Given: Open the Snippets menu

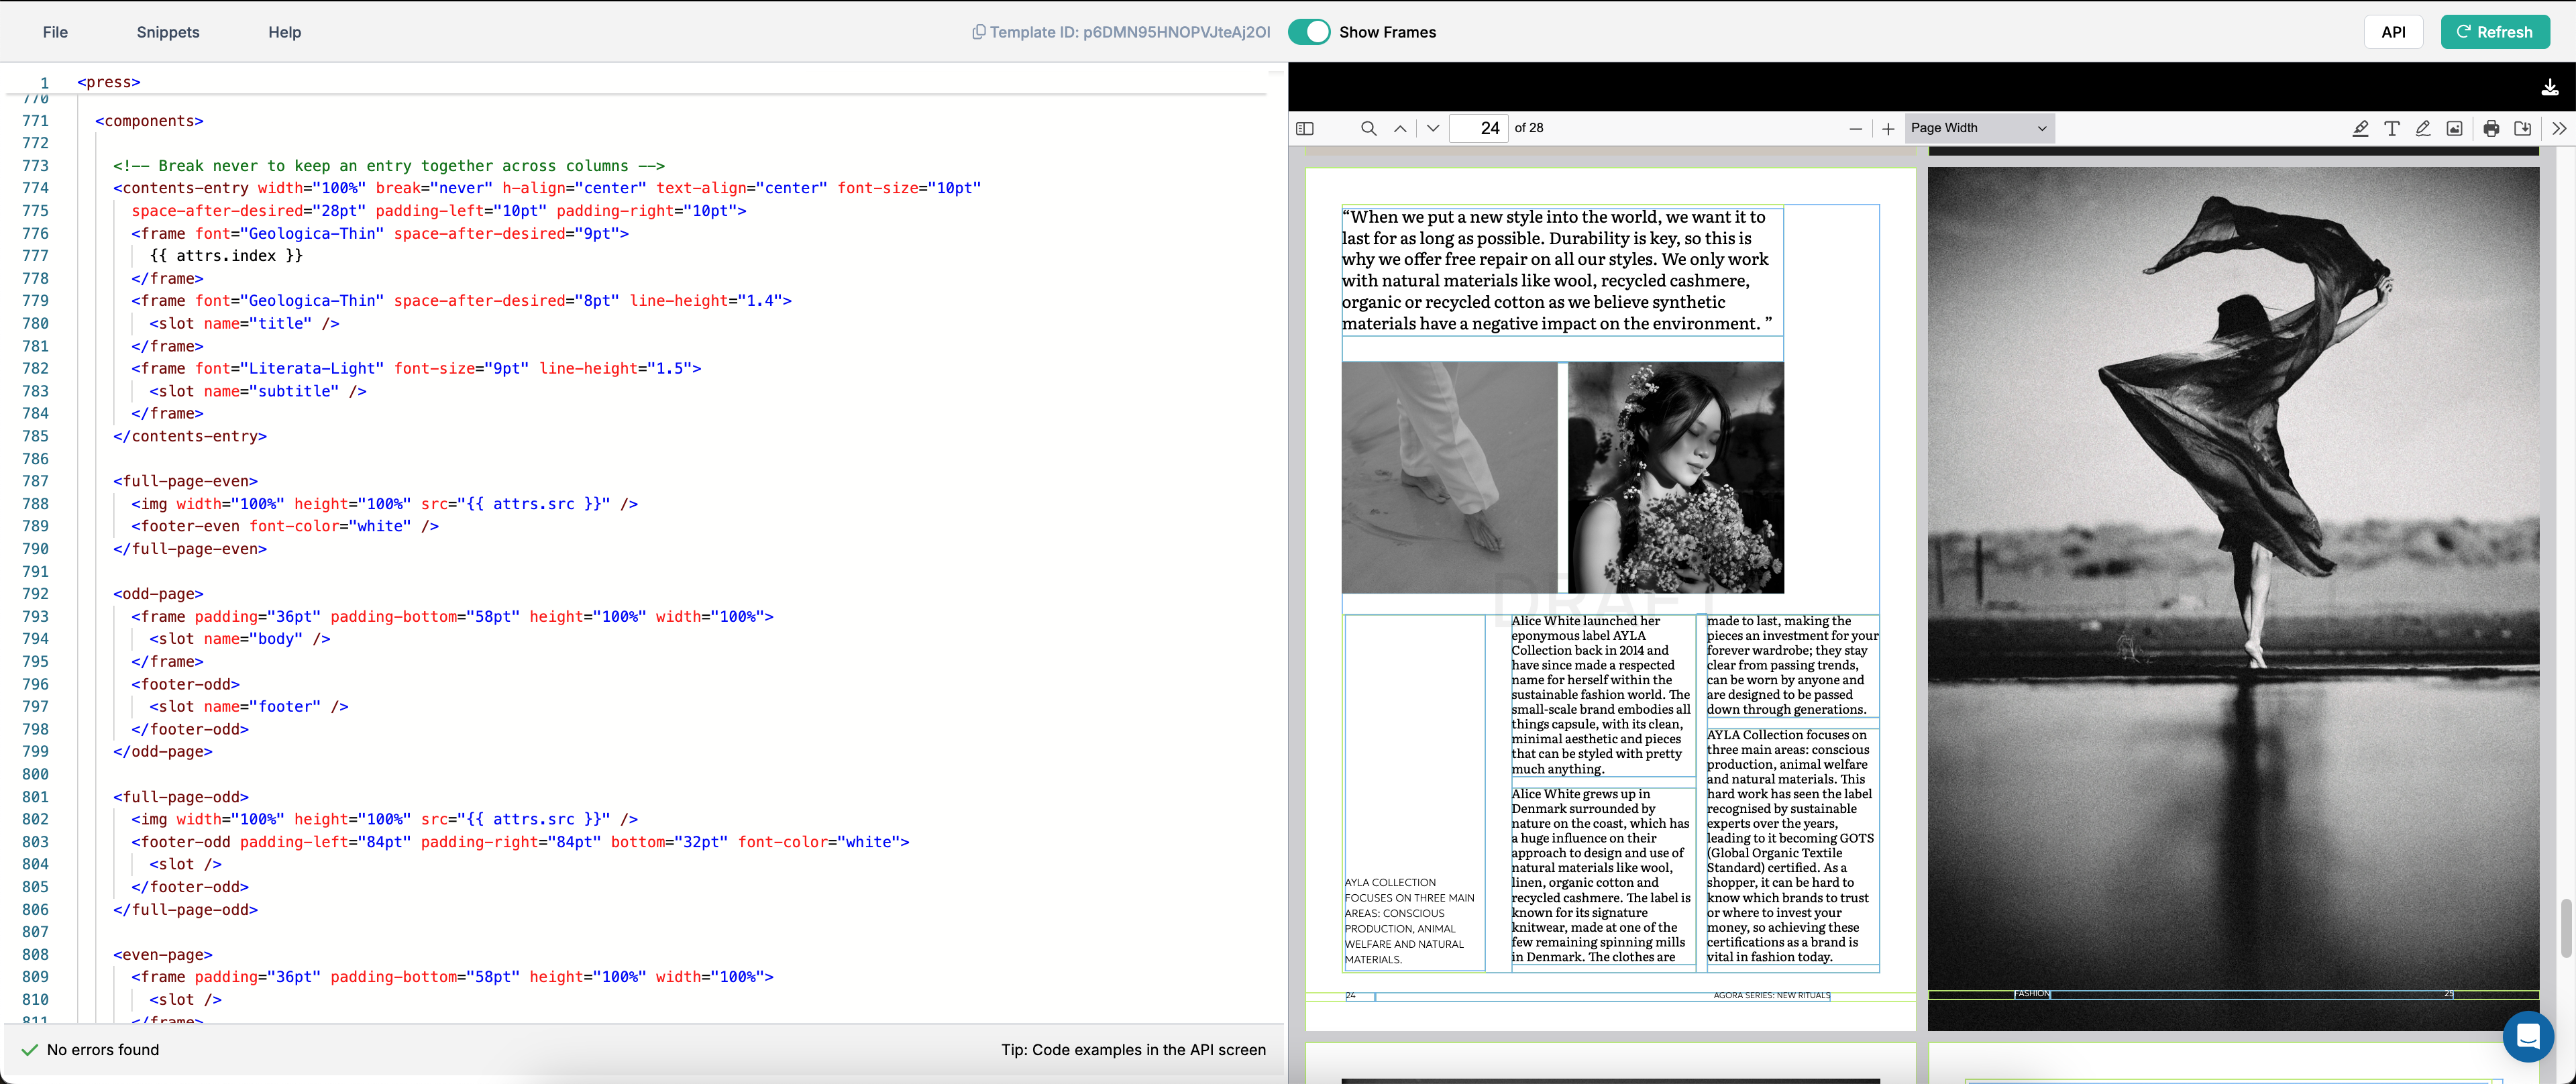Looking at the screenshot, I should [x=168, y=32].
